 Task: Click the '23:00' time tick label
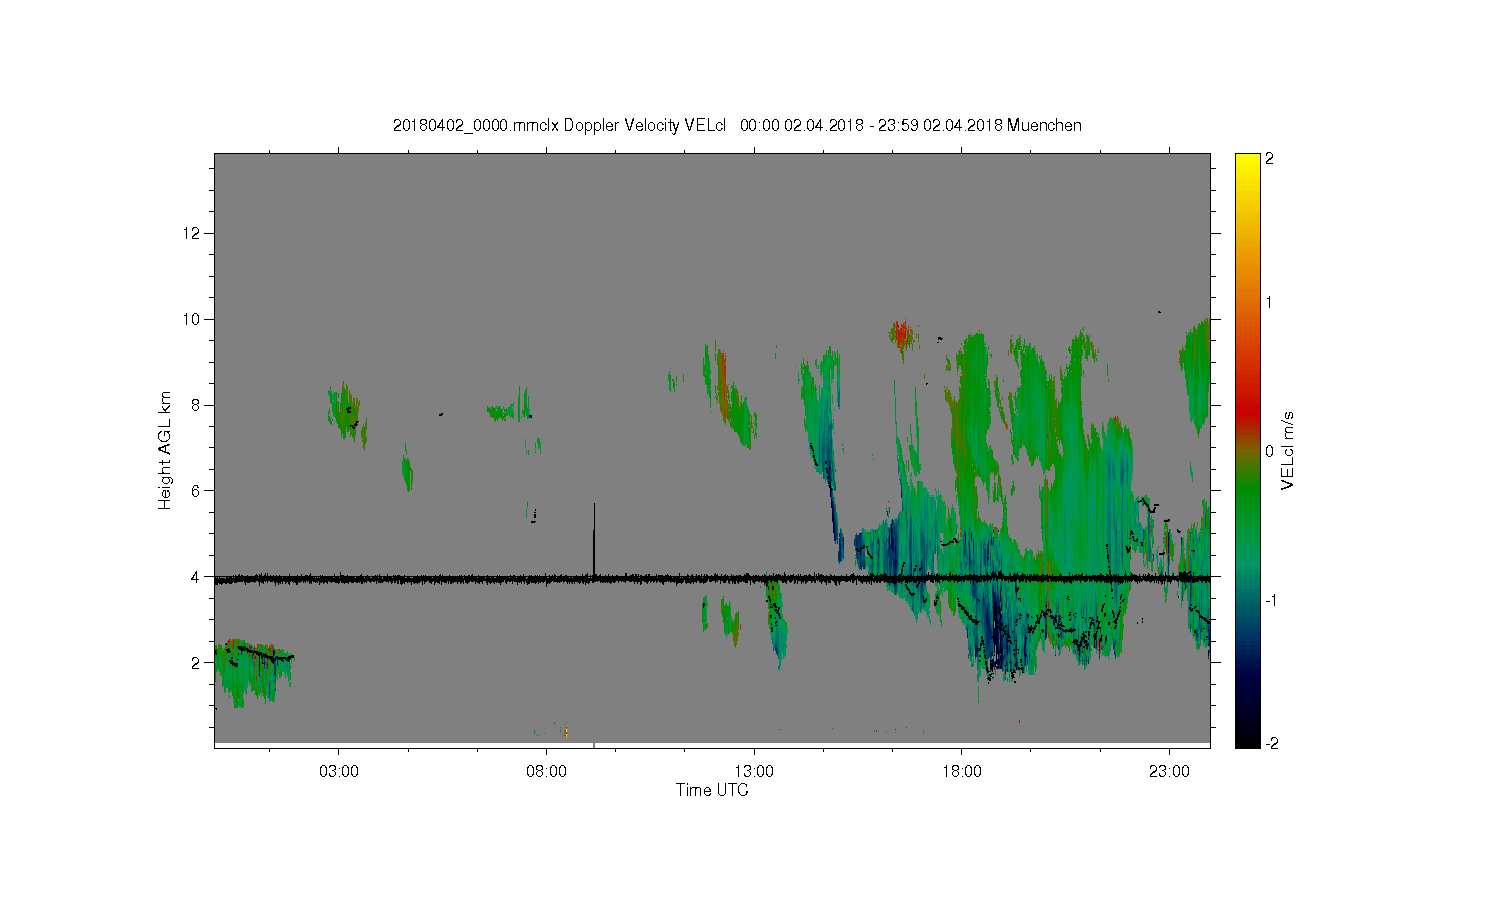coord(1169,772)
